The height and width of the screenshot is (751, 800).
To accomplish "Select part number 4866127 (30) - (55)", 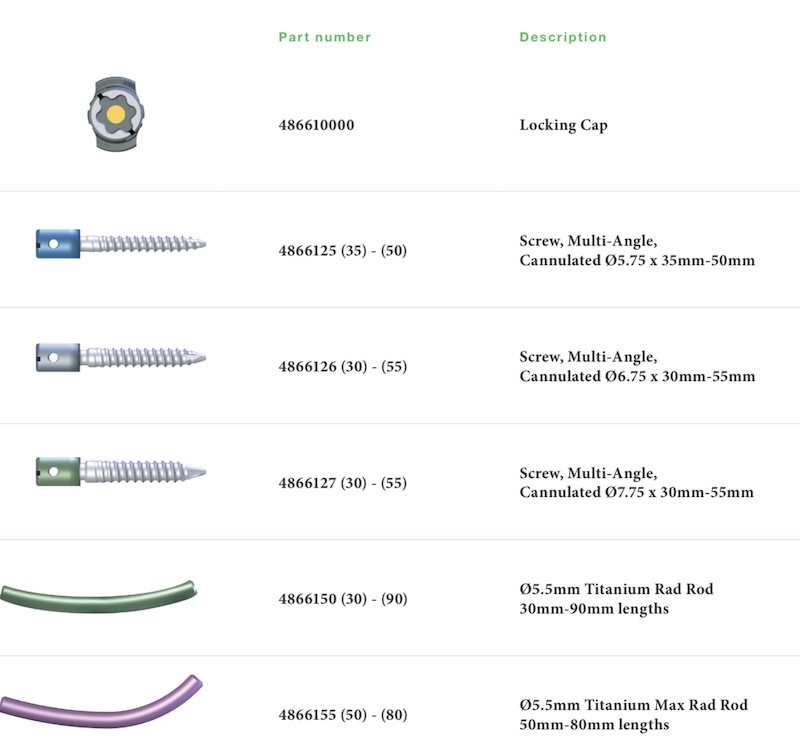I will 342,483.
